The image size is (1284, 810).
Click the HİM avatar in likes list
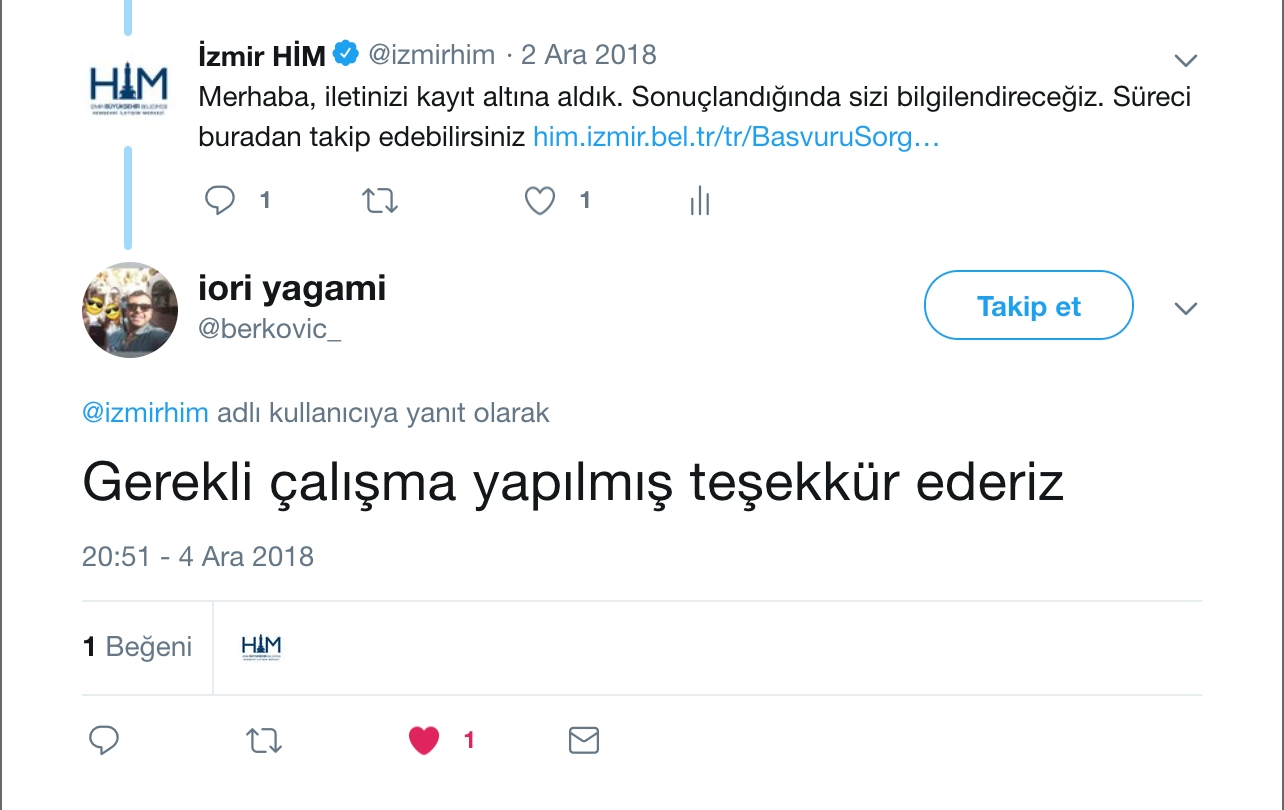[261, 647]
